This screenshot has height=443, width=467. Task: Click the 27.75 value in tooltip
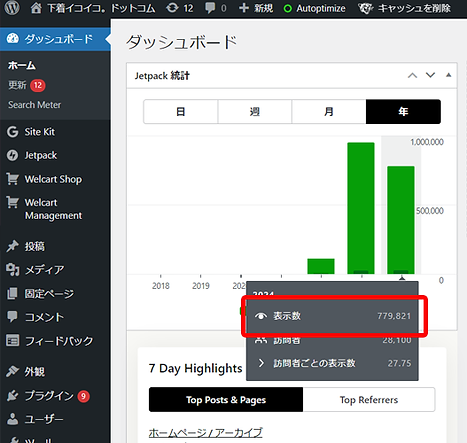399,363
